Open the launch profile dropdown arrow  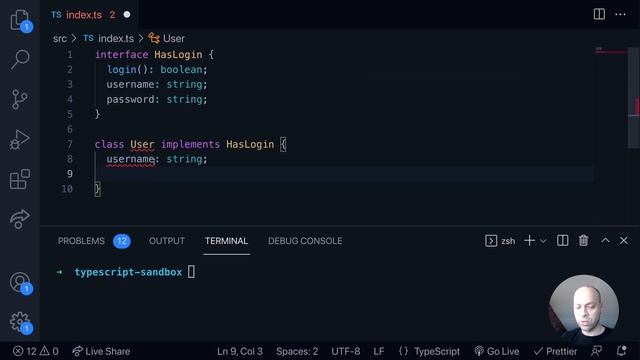pyautogui.click(x=543, y=241)
